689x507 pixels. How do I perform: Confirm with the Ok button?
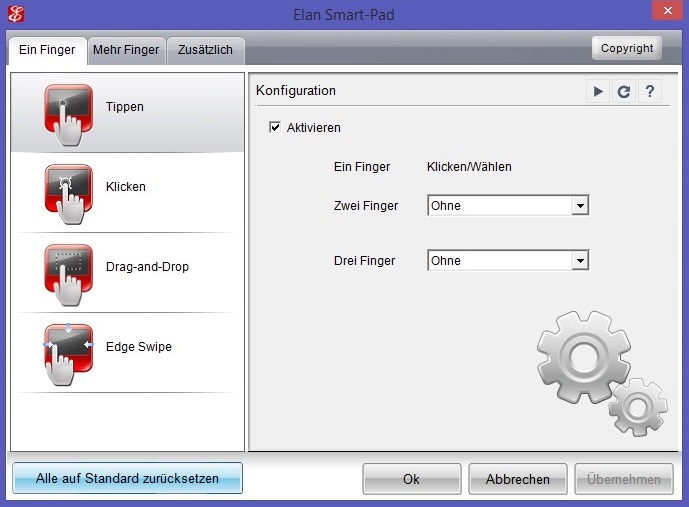[x=412, y=479]
